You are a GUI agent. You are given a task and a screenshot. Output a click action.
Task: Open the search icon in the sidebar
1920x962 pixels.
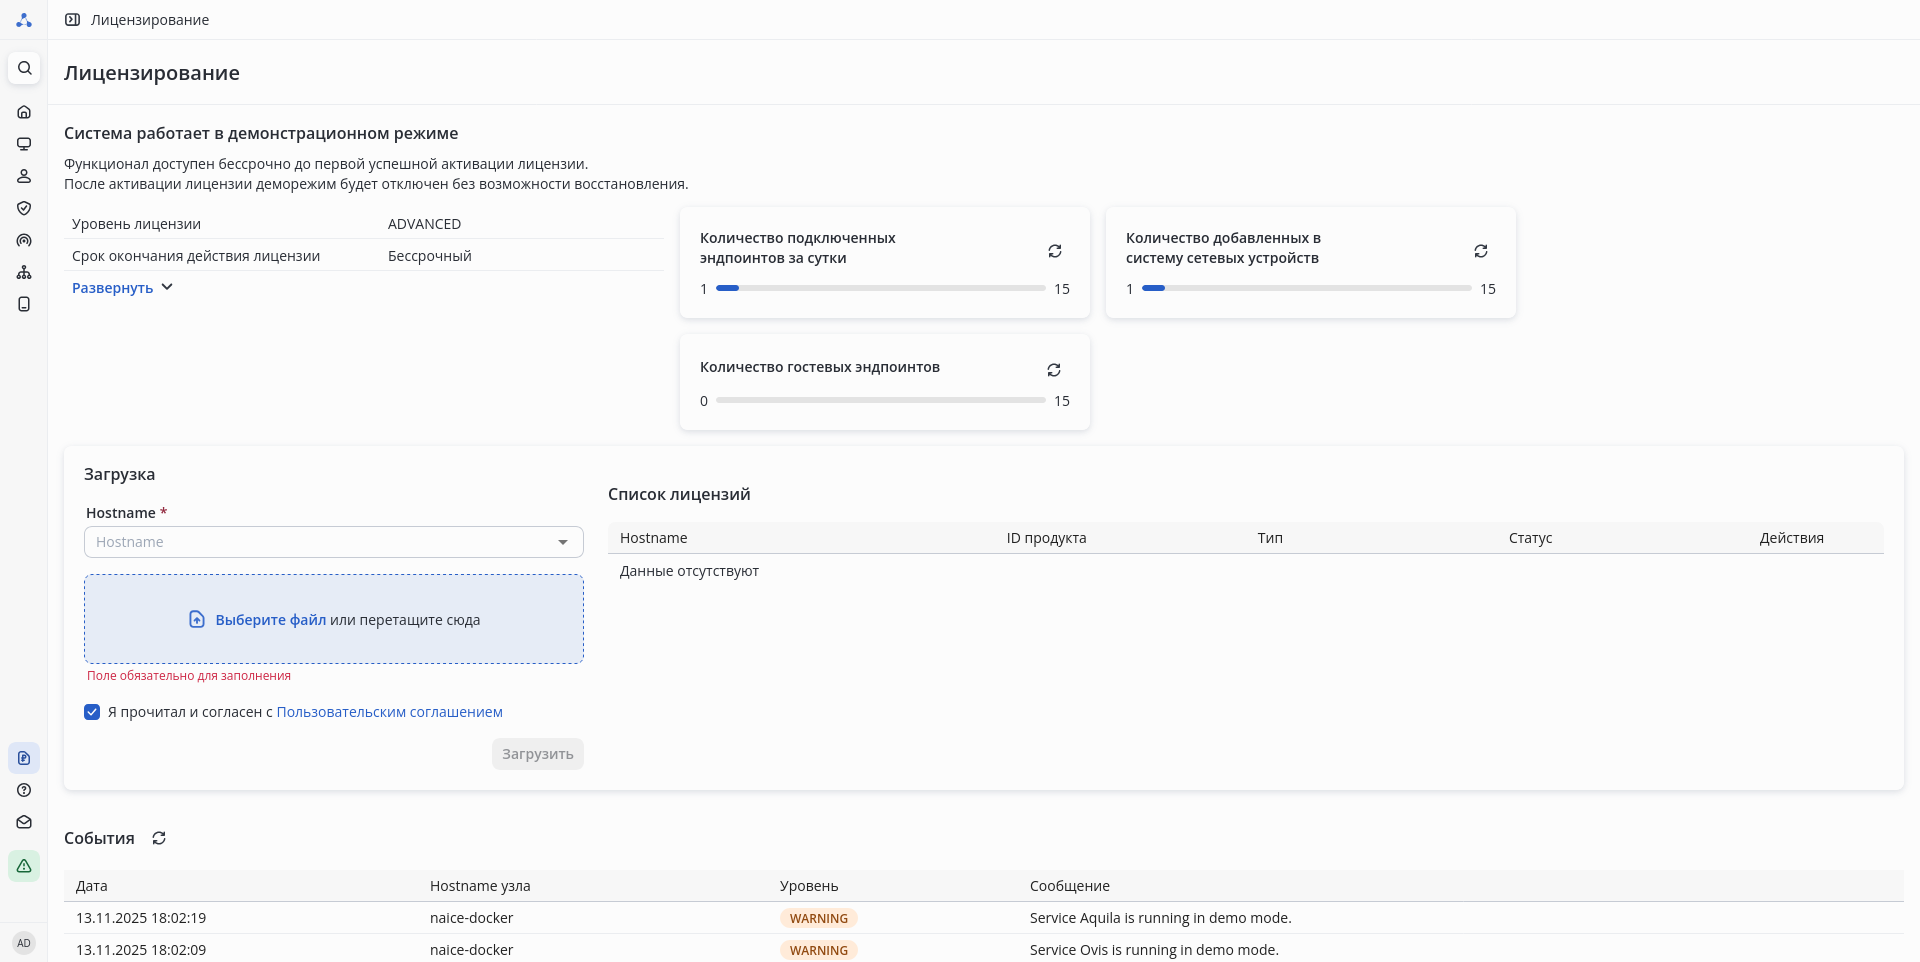24,68
